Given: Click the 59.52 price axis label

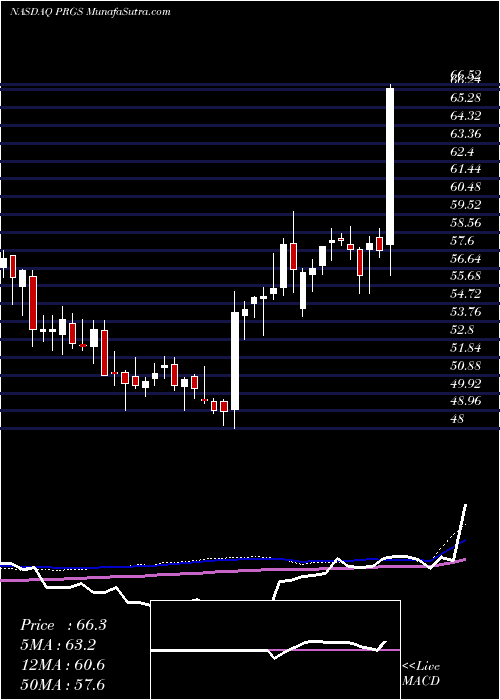Looking at the screenshot, I should 466,205.
